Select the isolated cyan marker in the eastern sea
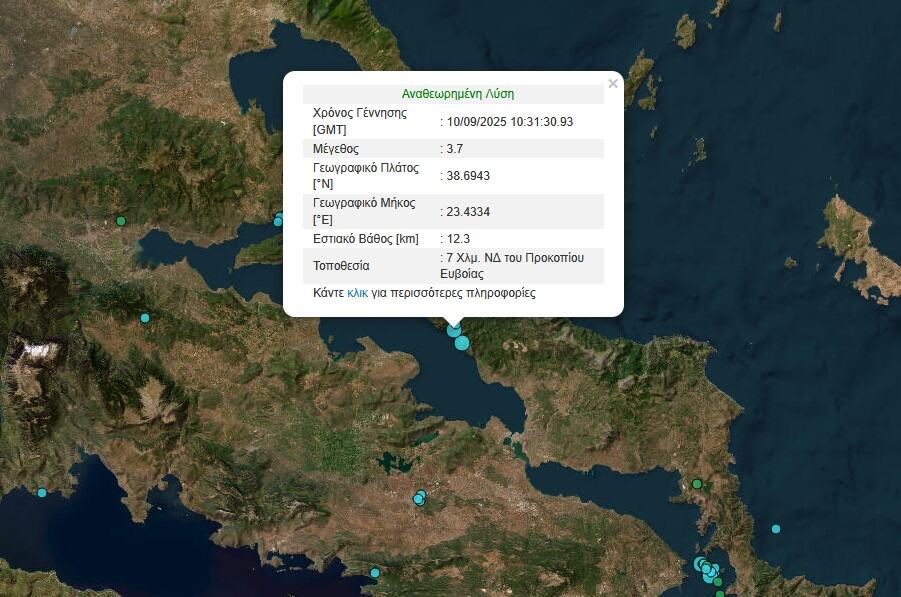 tap(775, 529)
